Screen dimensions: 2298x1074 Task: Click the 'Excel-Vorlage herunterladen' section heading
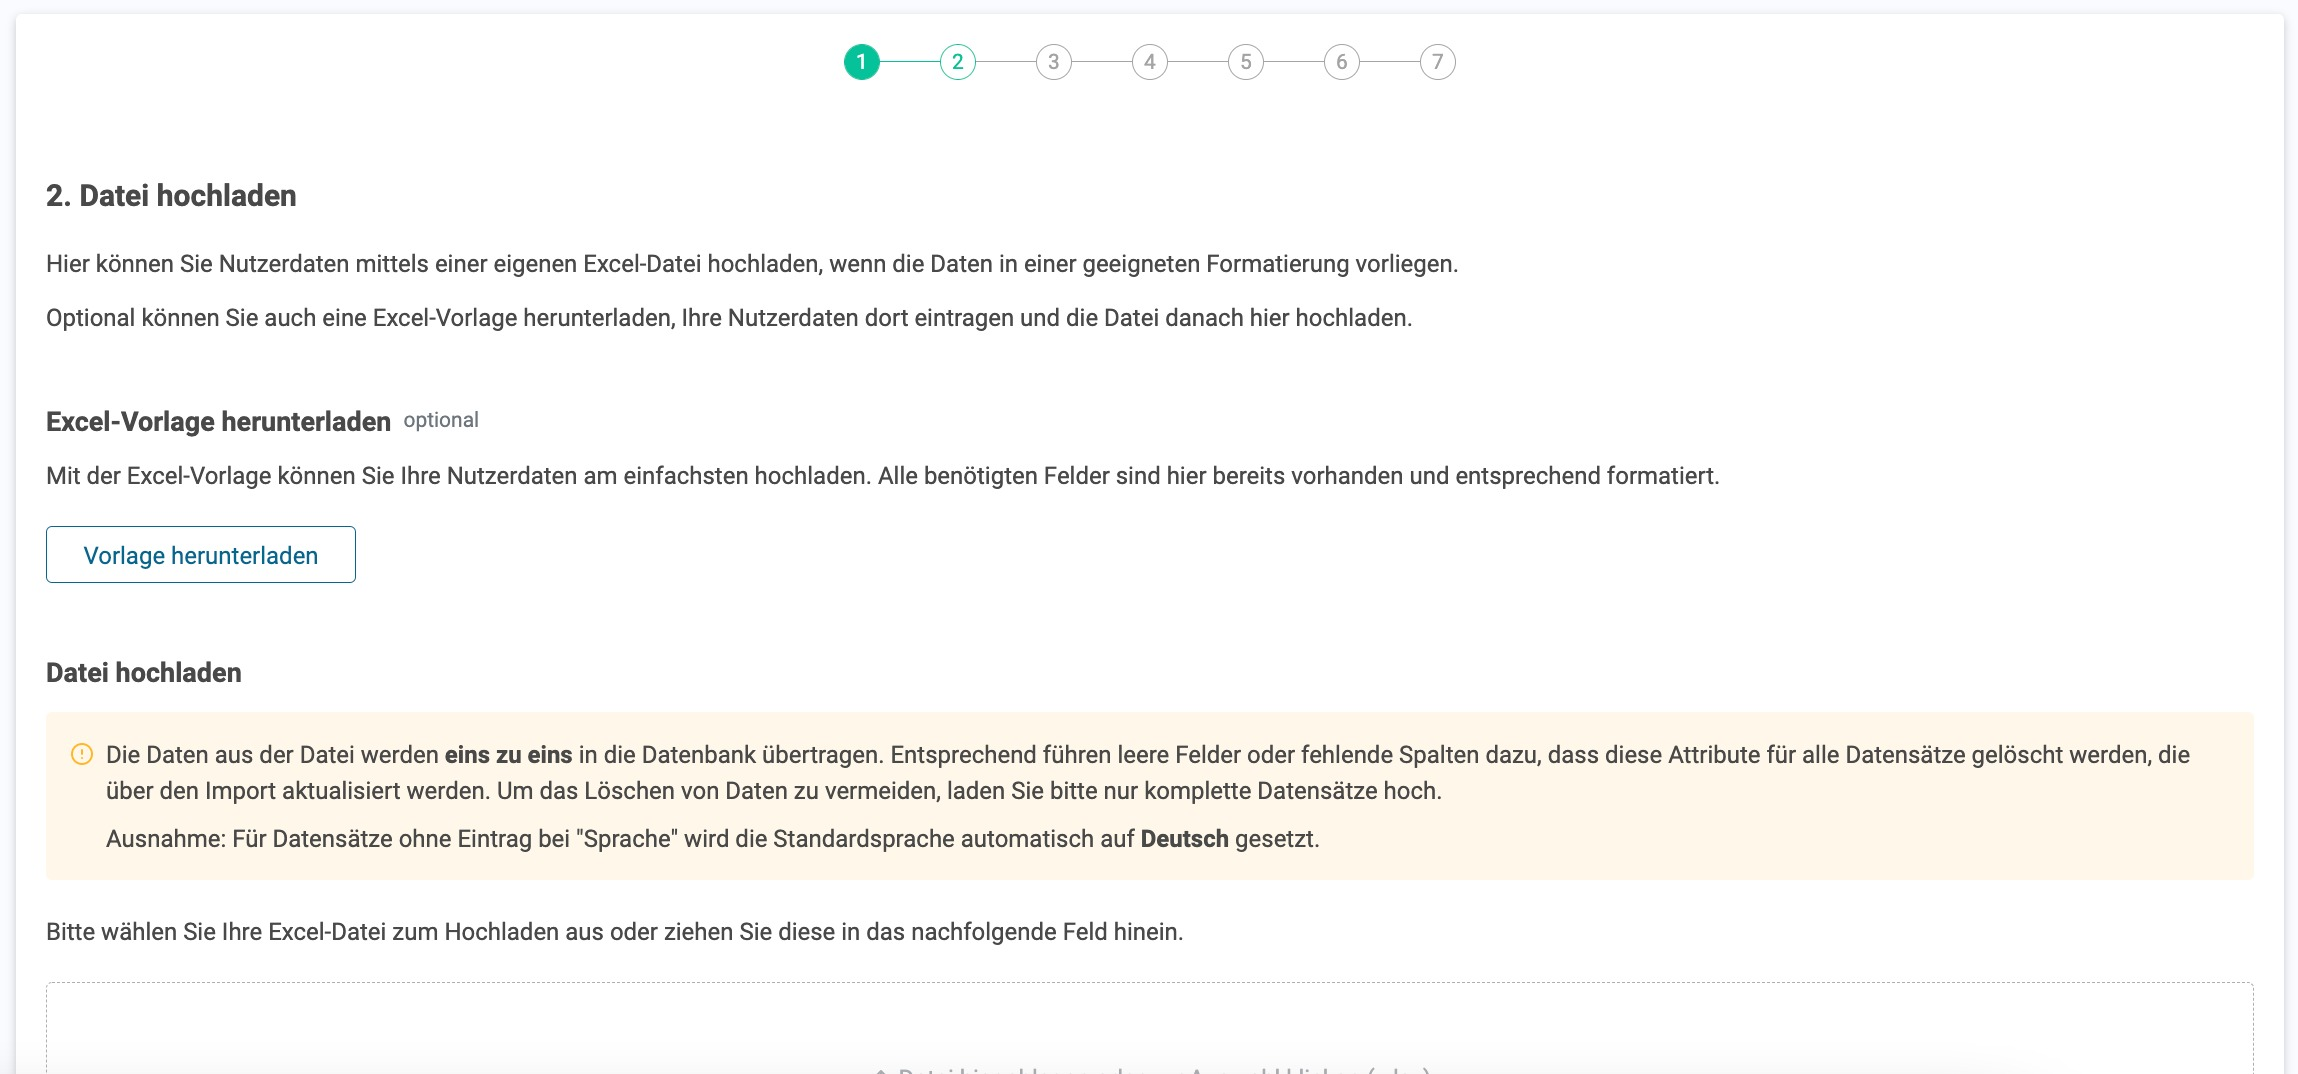pyautogui.click(x=218, y=422)
